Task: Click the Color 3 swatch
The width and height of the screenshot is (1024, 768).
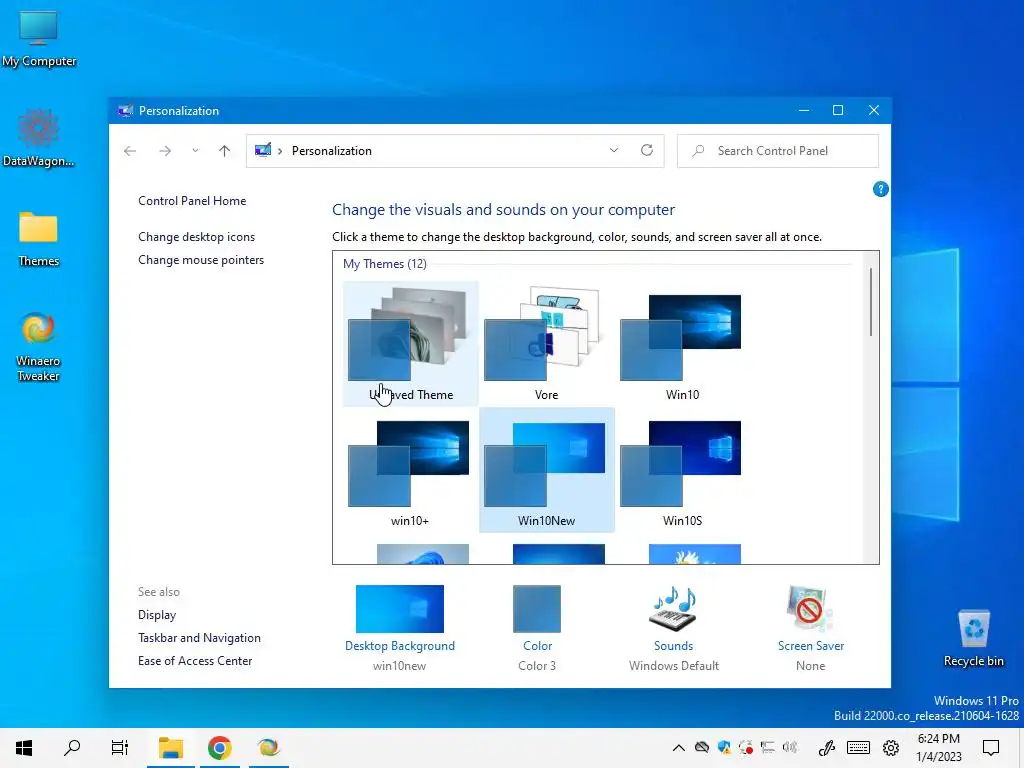Action: 537,609
